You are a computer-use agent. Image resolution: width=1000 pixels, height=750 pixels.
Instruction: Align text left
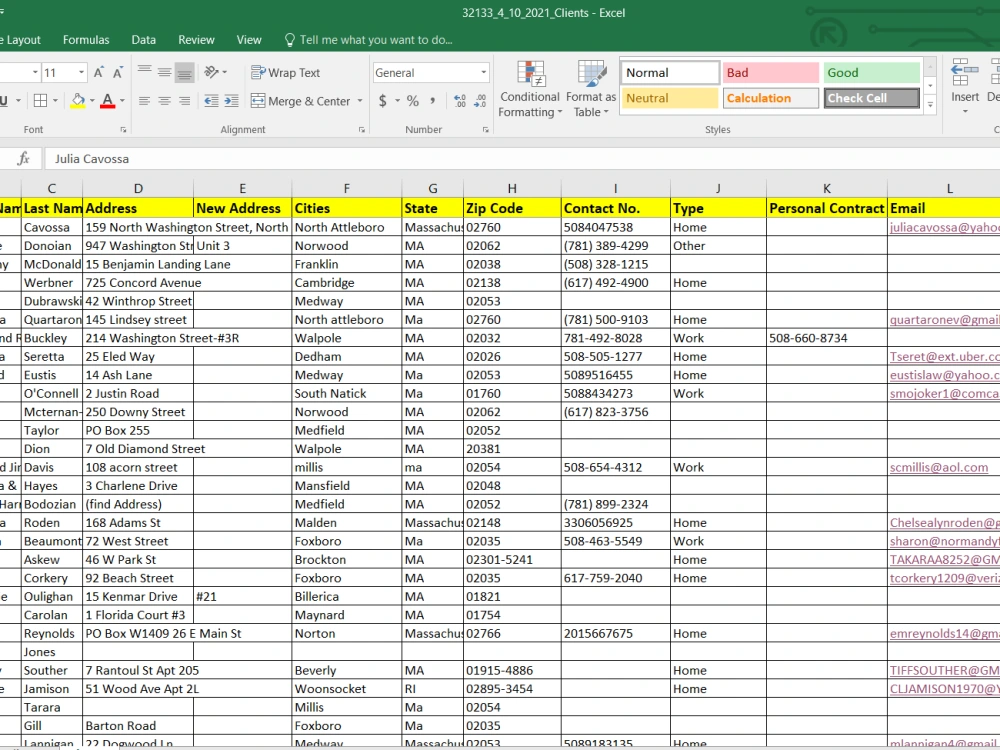145,101
